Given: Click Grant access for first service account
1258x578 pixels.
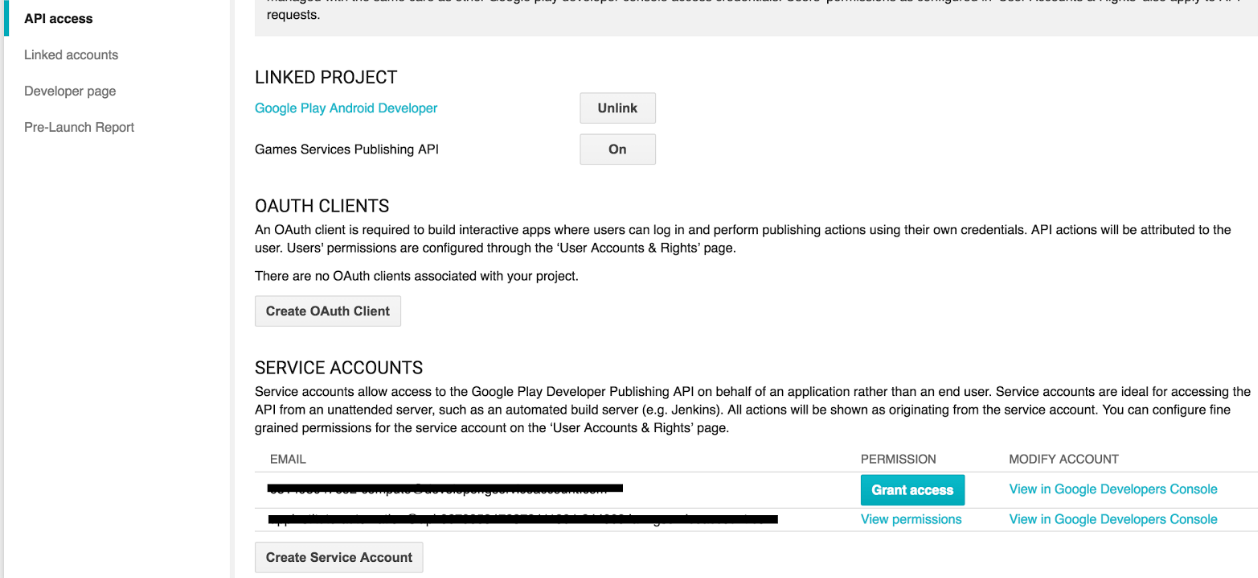Looking at the screenshot, I should pos(912,490).
